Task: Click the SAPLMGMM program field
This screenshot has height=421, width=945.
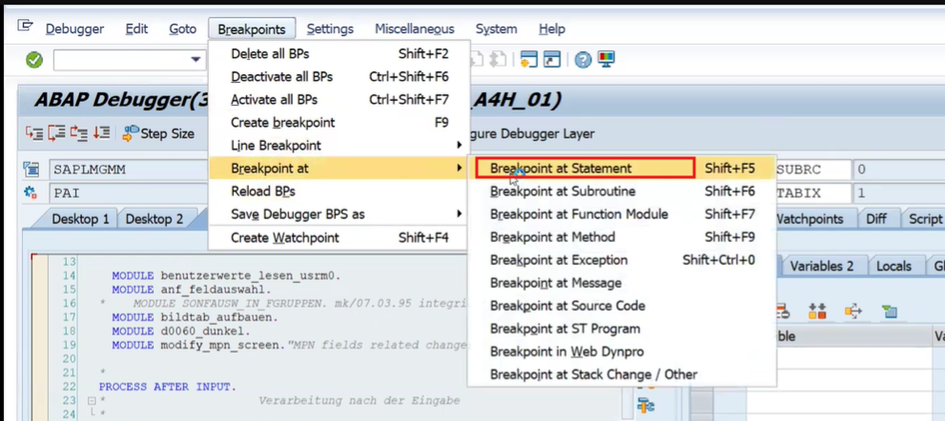Action: point(129,169)
